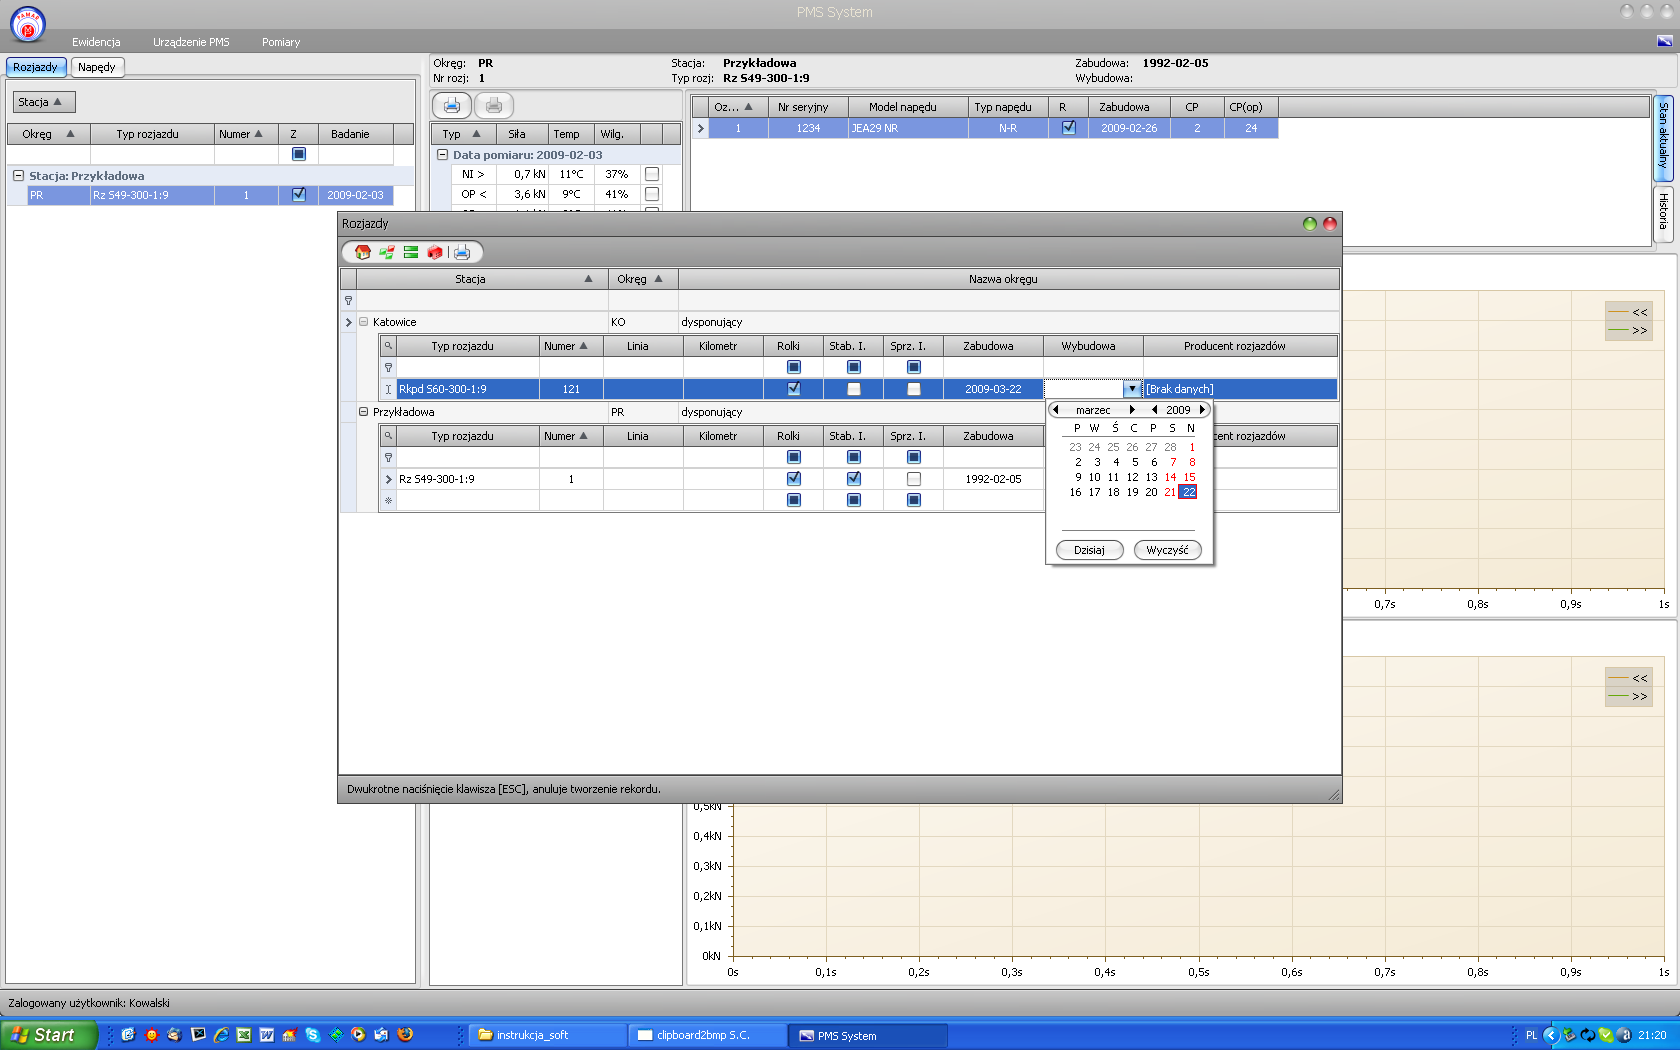Switch to instrukcja_soft taskbar window
The width and height of the screenshot is (1680, 1050).
(x=547, y=1035)
